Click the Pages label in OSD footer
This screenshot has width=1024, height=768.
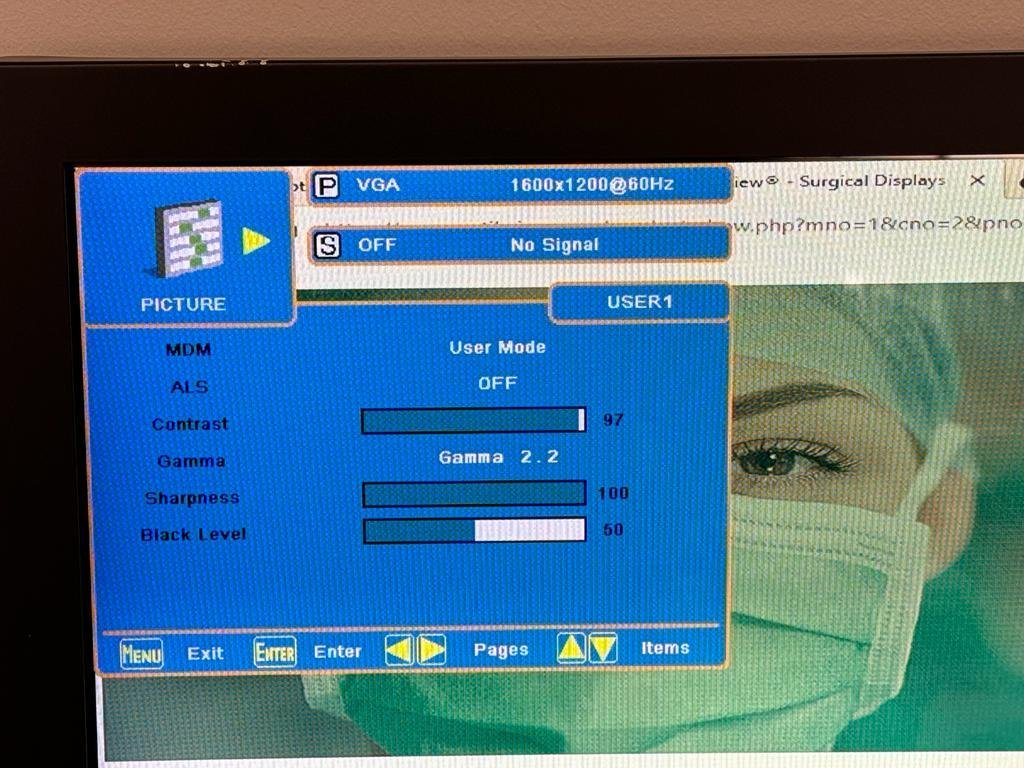[x=501, y=650]
